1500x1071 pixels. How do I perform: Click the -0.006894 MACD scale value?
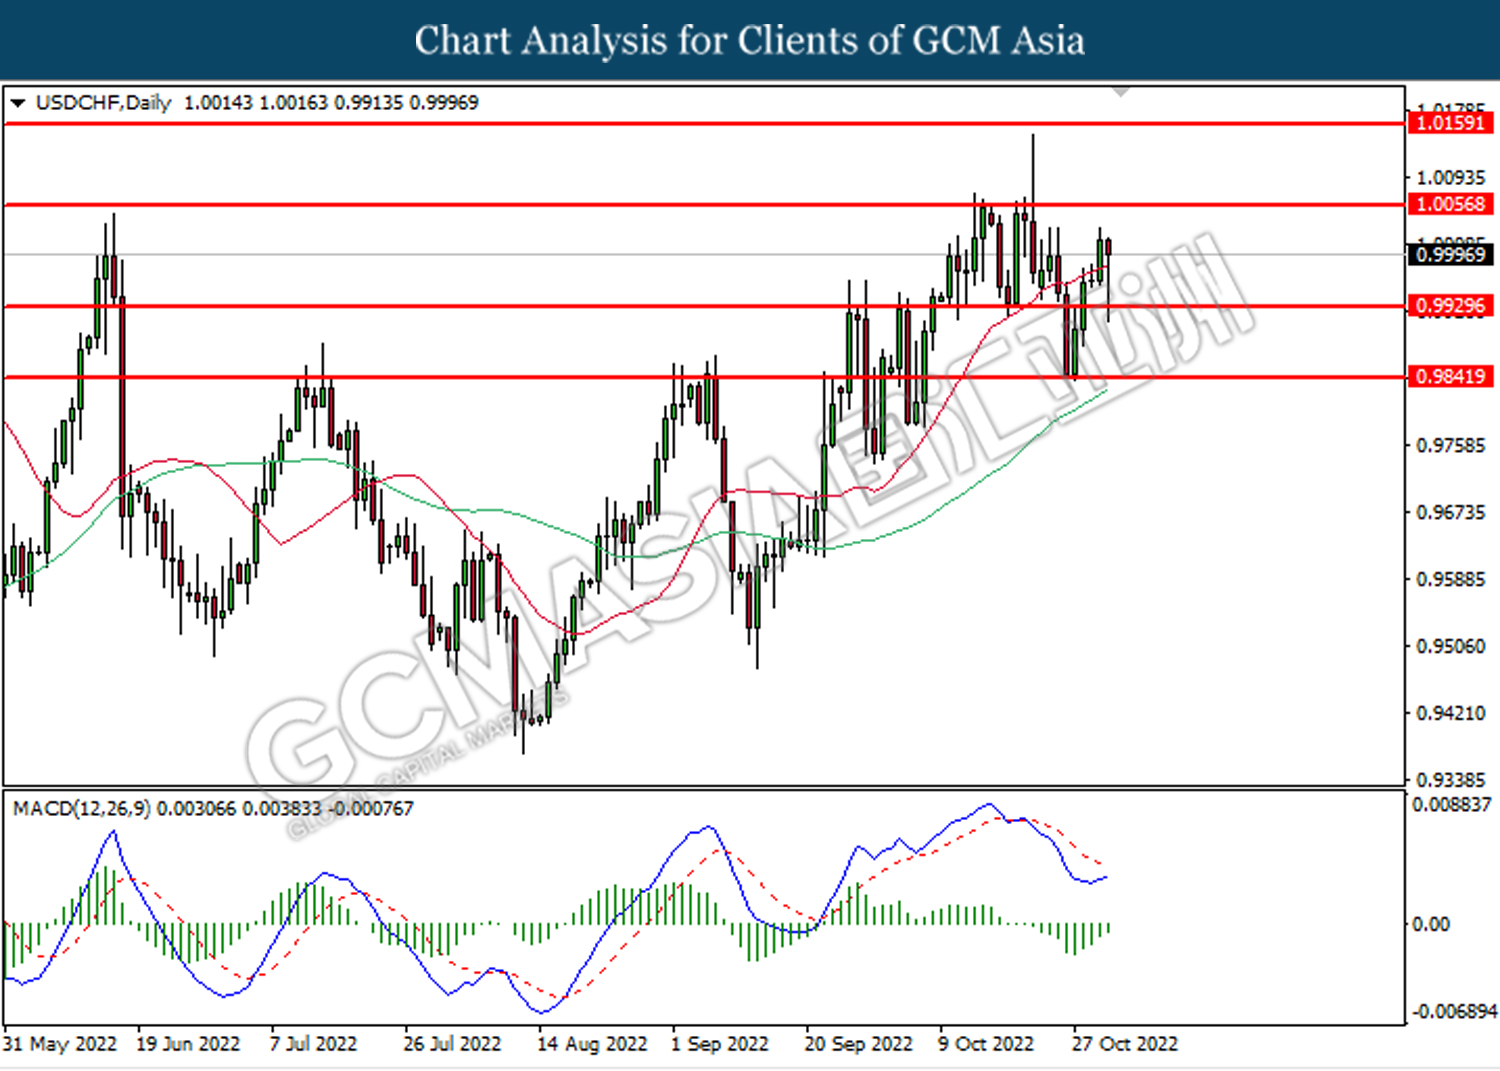tap(1454, 1012)
